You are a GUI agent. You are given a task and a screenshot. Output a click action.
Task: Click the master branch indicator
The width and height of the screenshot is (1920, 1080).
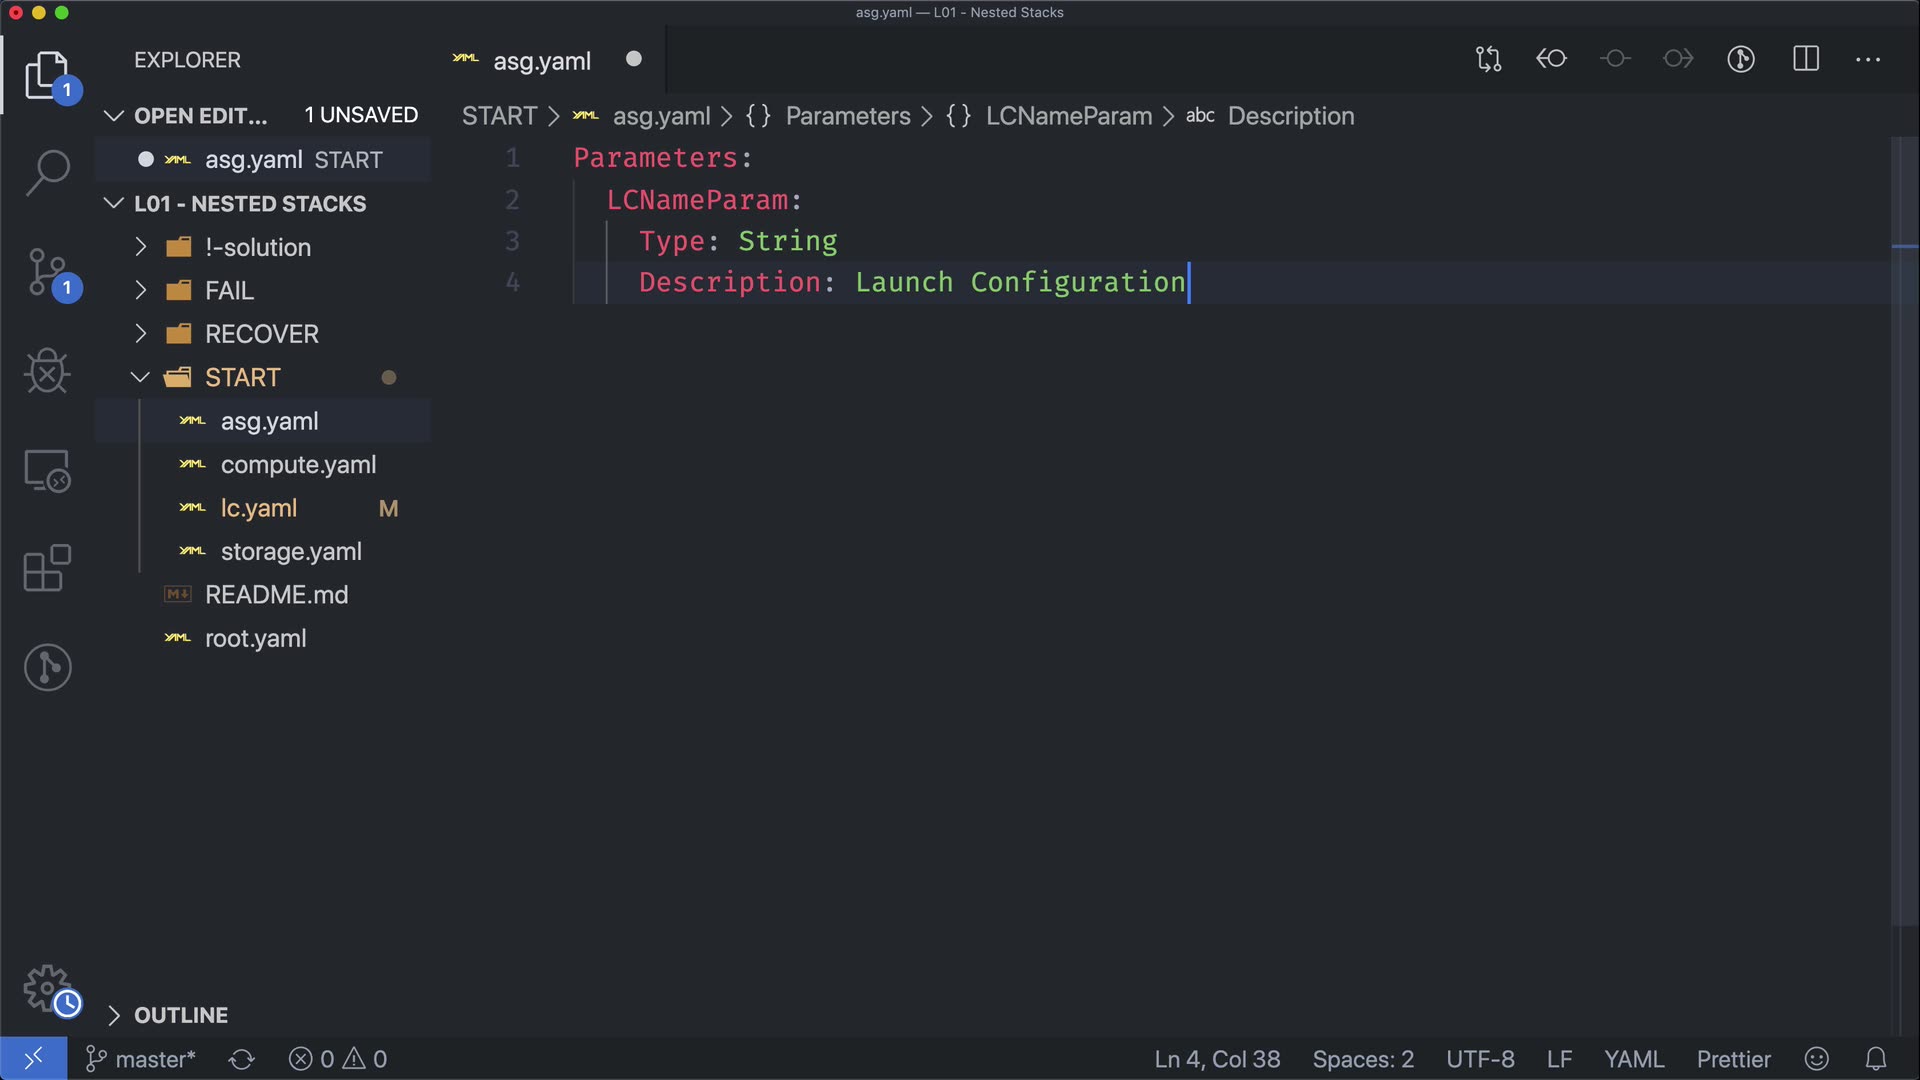pyautogui.click(x=141, y=1059)
